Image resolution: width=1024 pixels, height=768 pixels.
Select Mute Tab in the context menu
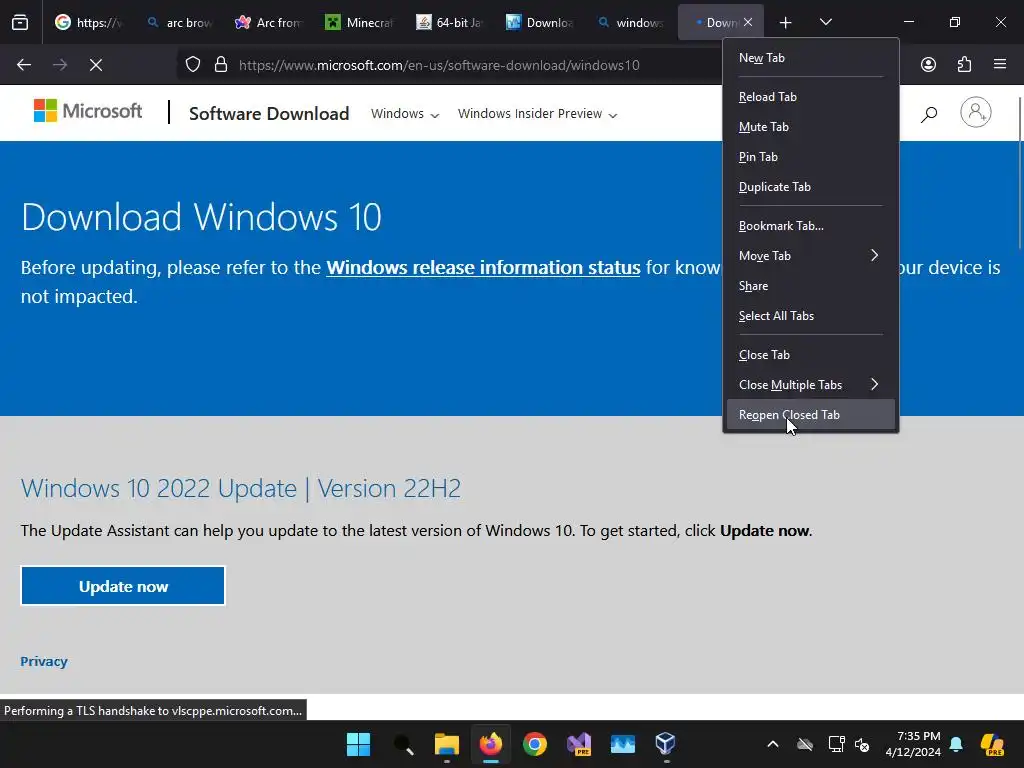[x=810, y=127]
